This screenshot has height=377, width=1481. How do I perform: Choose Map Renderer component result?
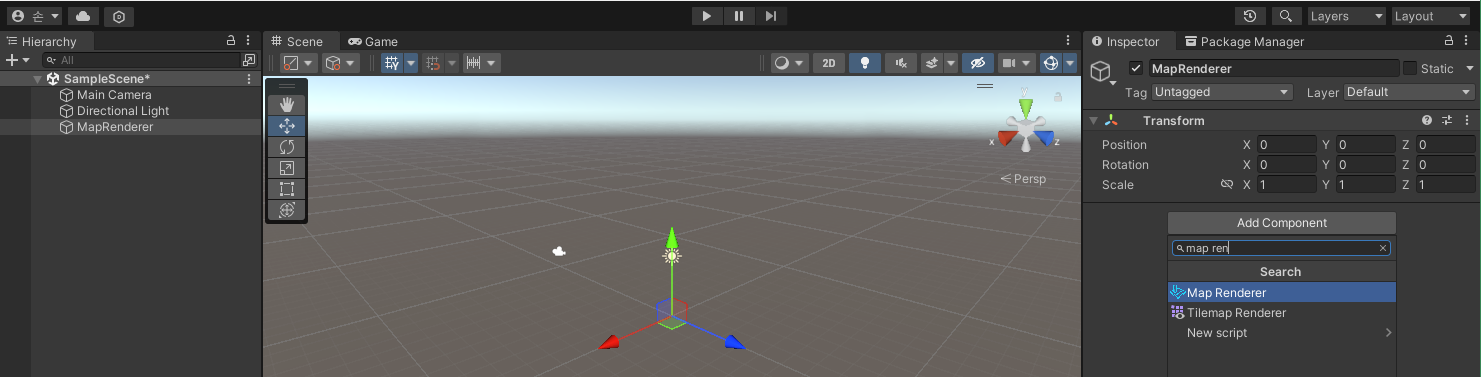click(1282, 293)
